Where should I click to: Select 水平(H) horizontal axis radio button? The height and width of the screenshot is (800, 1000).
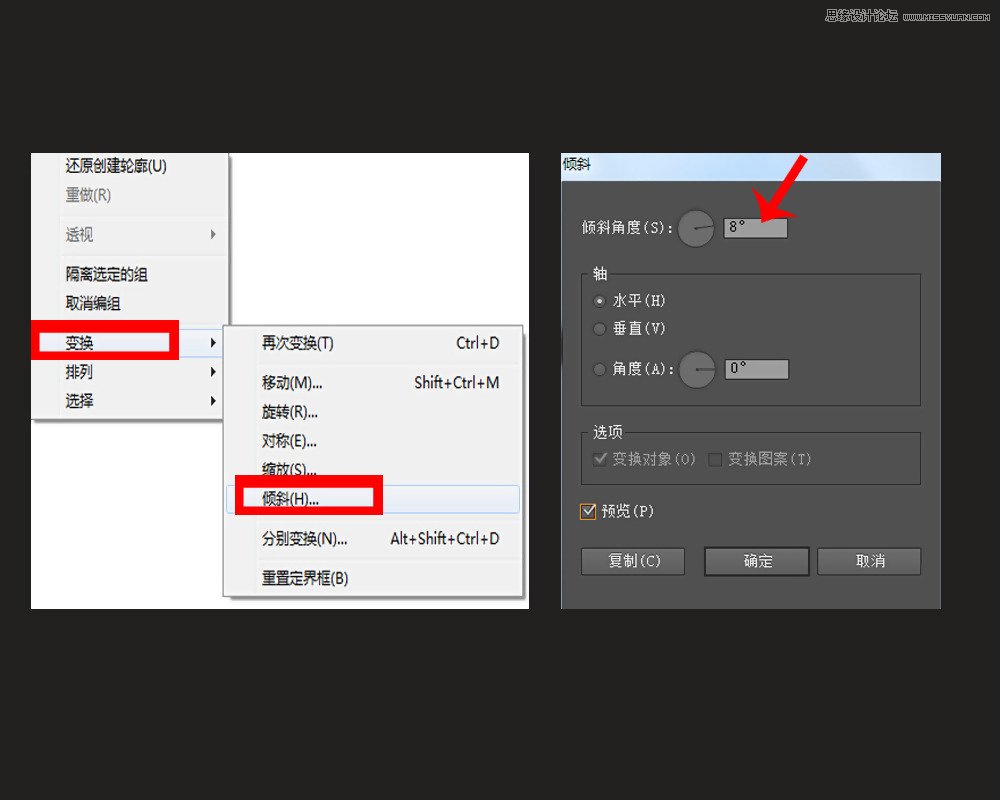[600, 300]
